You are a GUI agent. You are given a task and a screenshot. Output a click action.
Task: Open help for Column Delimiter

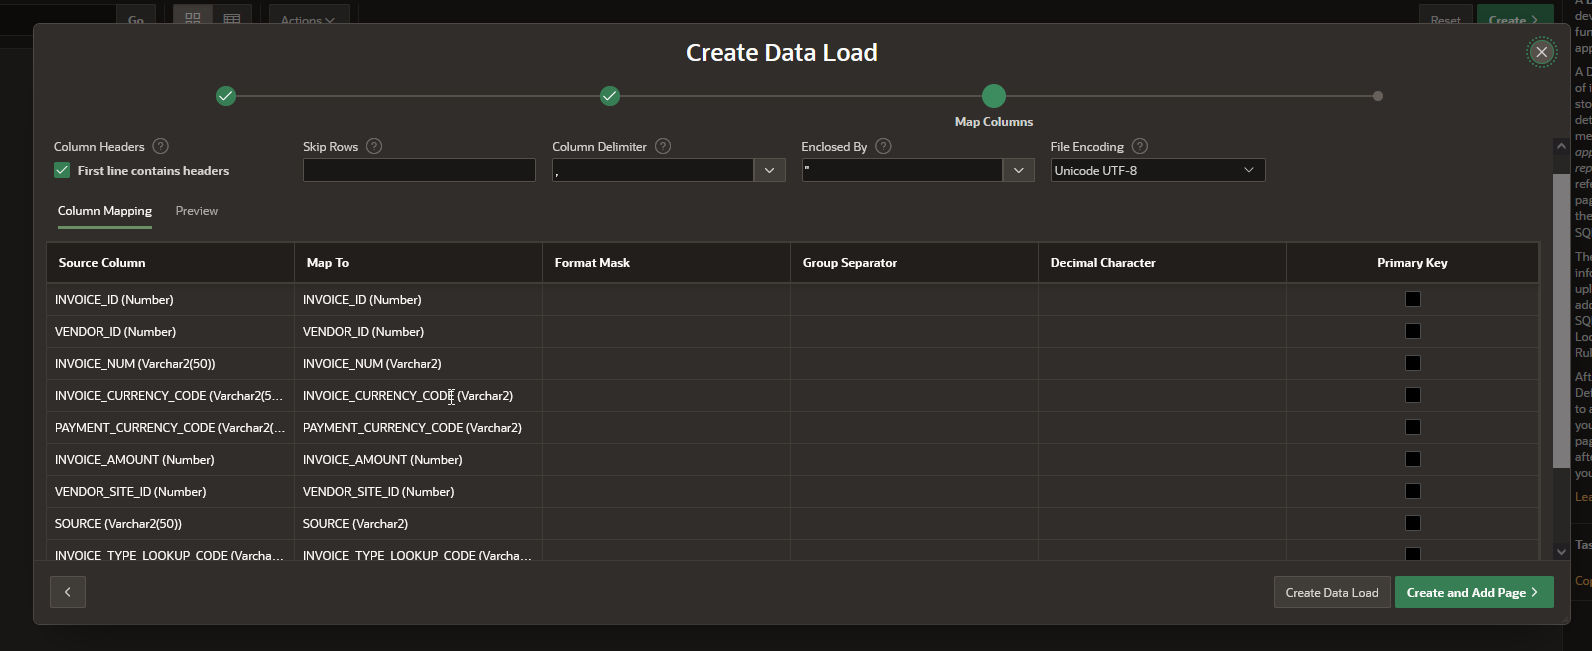coord(663,146)
